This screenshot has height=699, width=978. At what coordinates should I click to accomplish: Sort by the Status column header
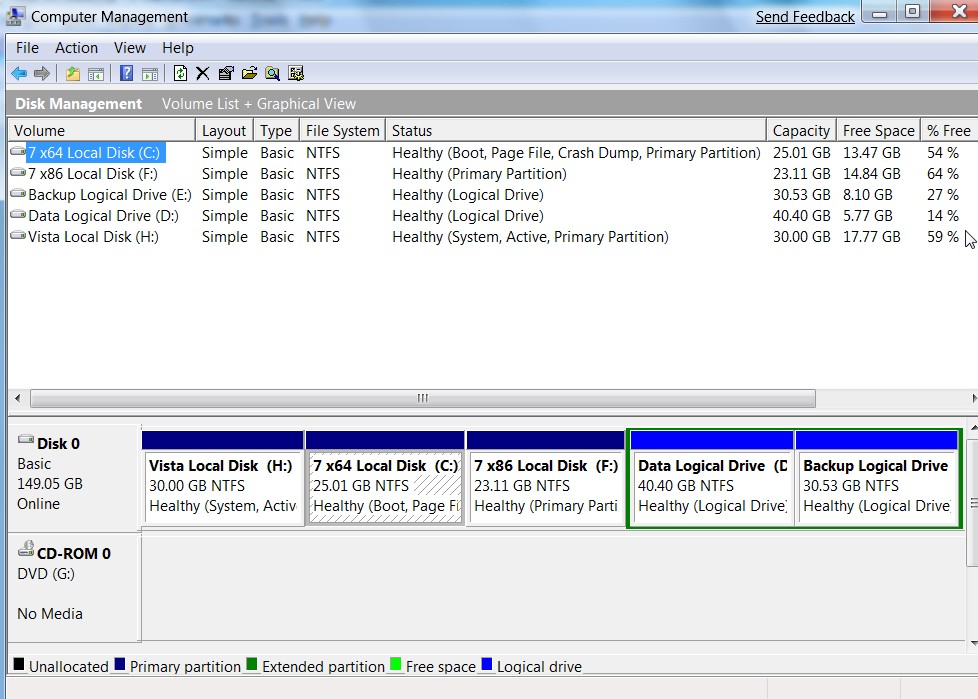tap(576, 130)
